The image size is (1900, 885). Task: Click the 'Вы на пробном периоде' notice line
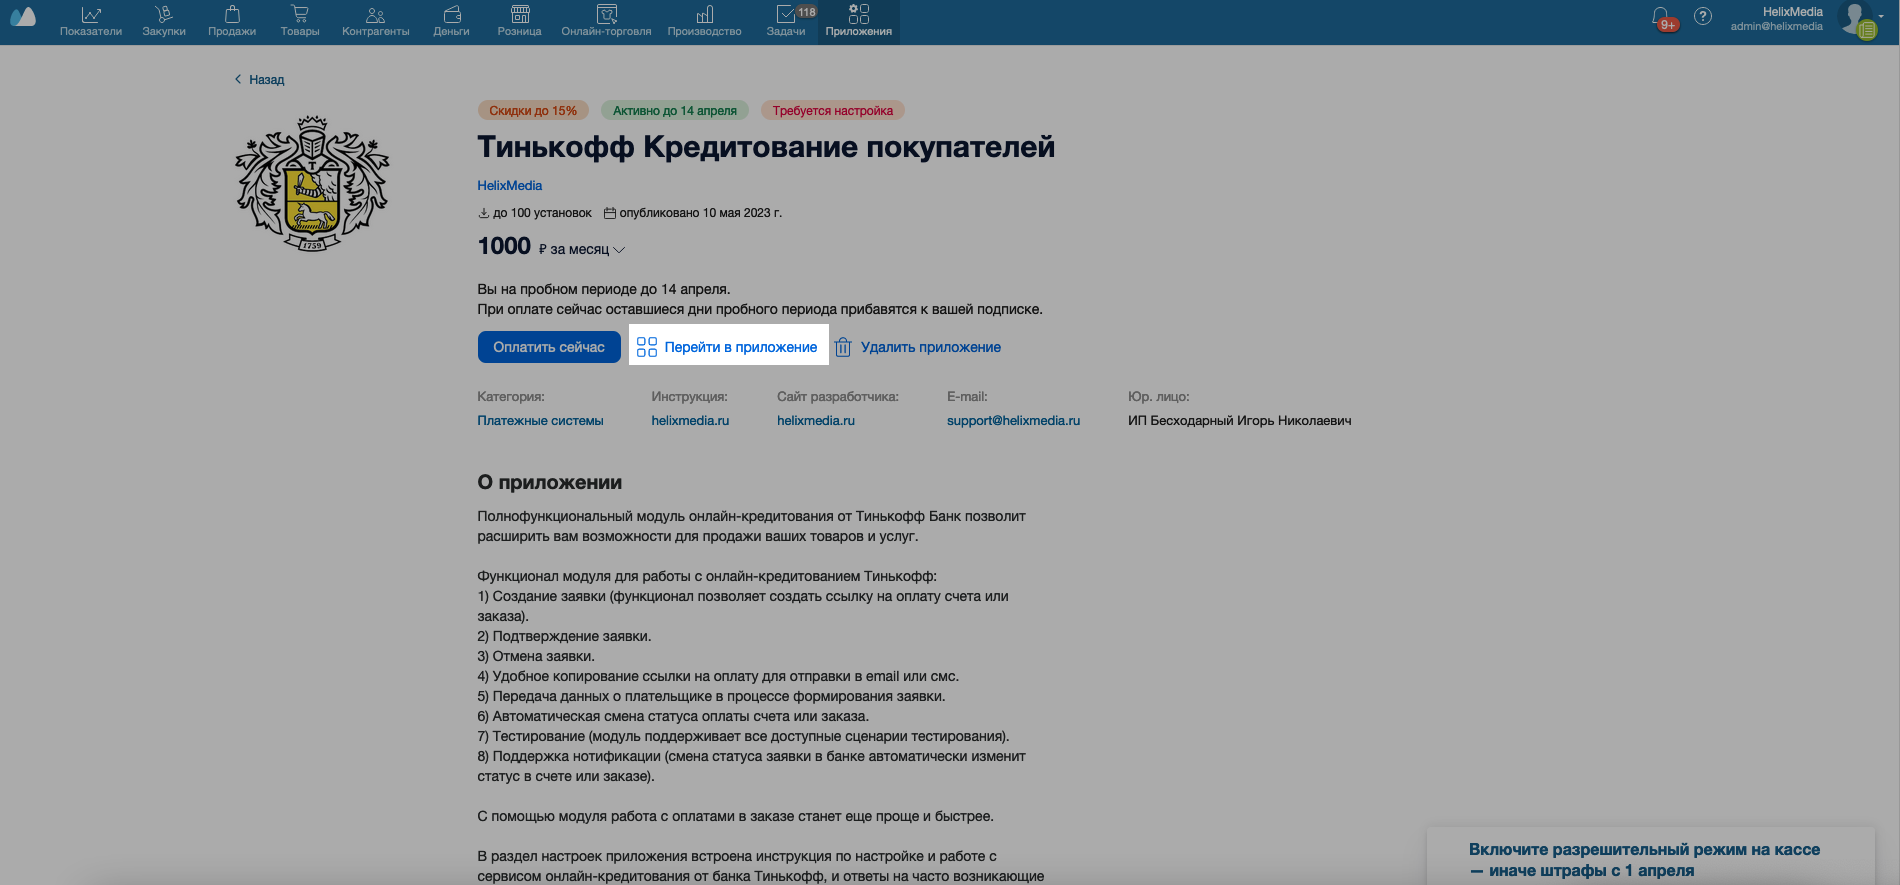point(604,289)
